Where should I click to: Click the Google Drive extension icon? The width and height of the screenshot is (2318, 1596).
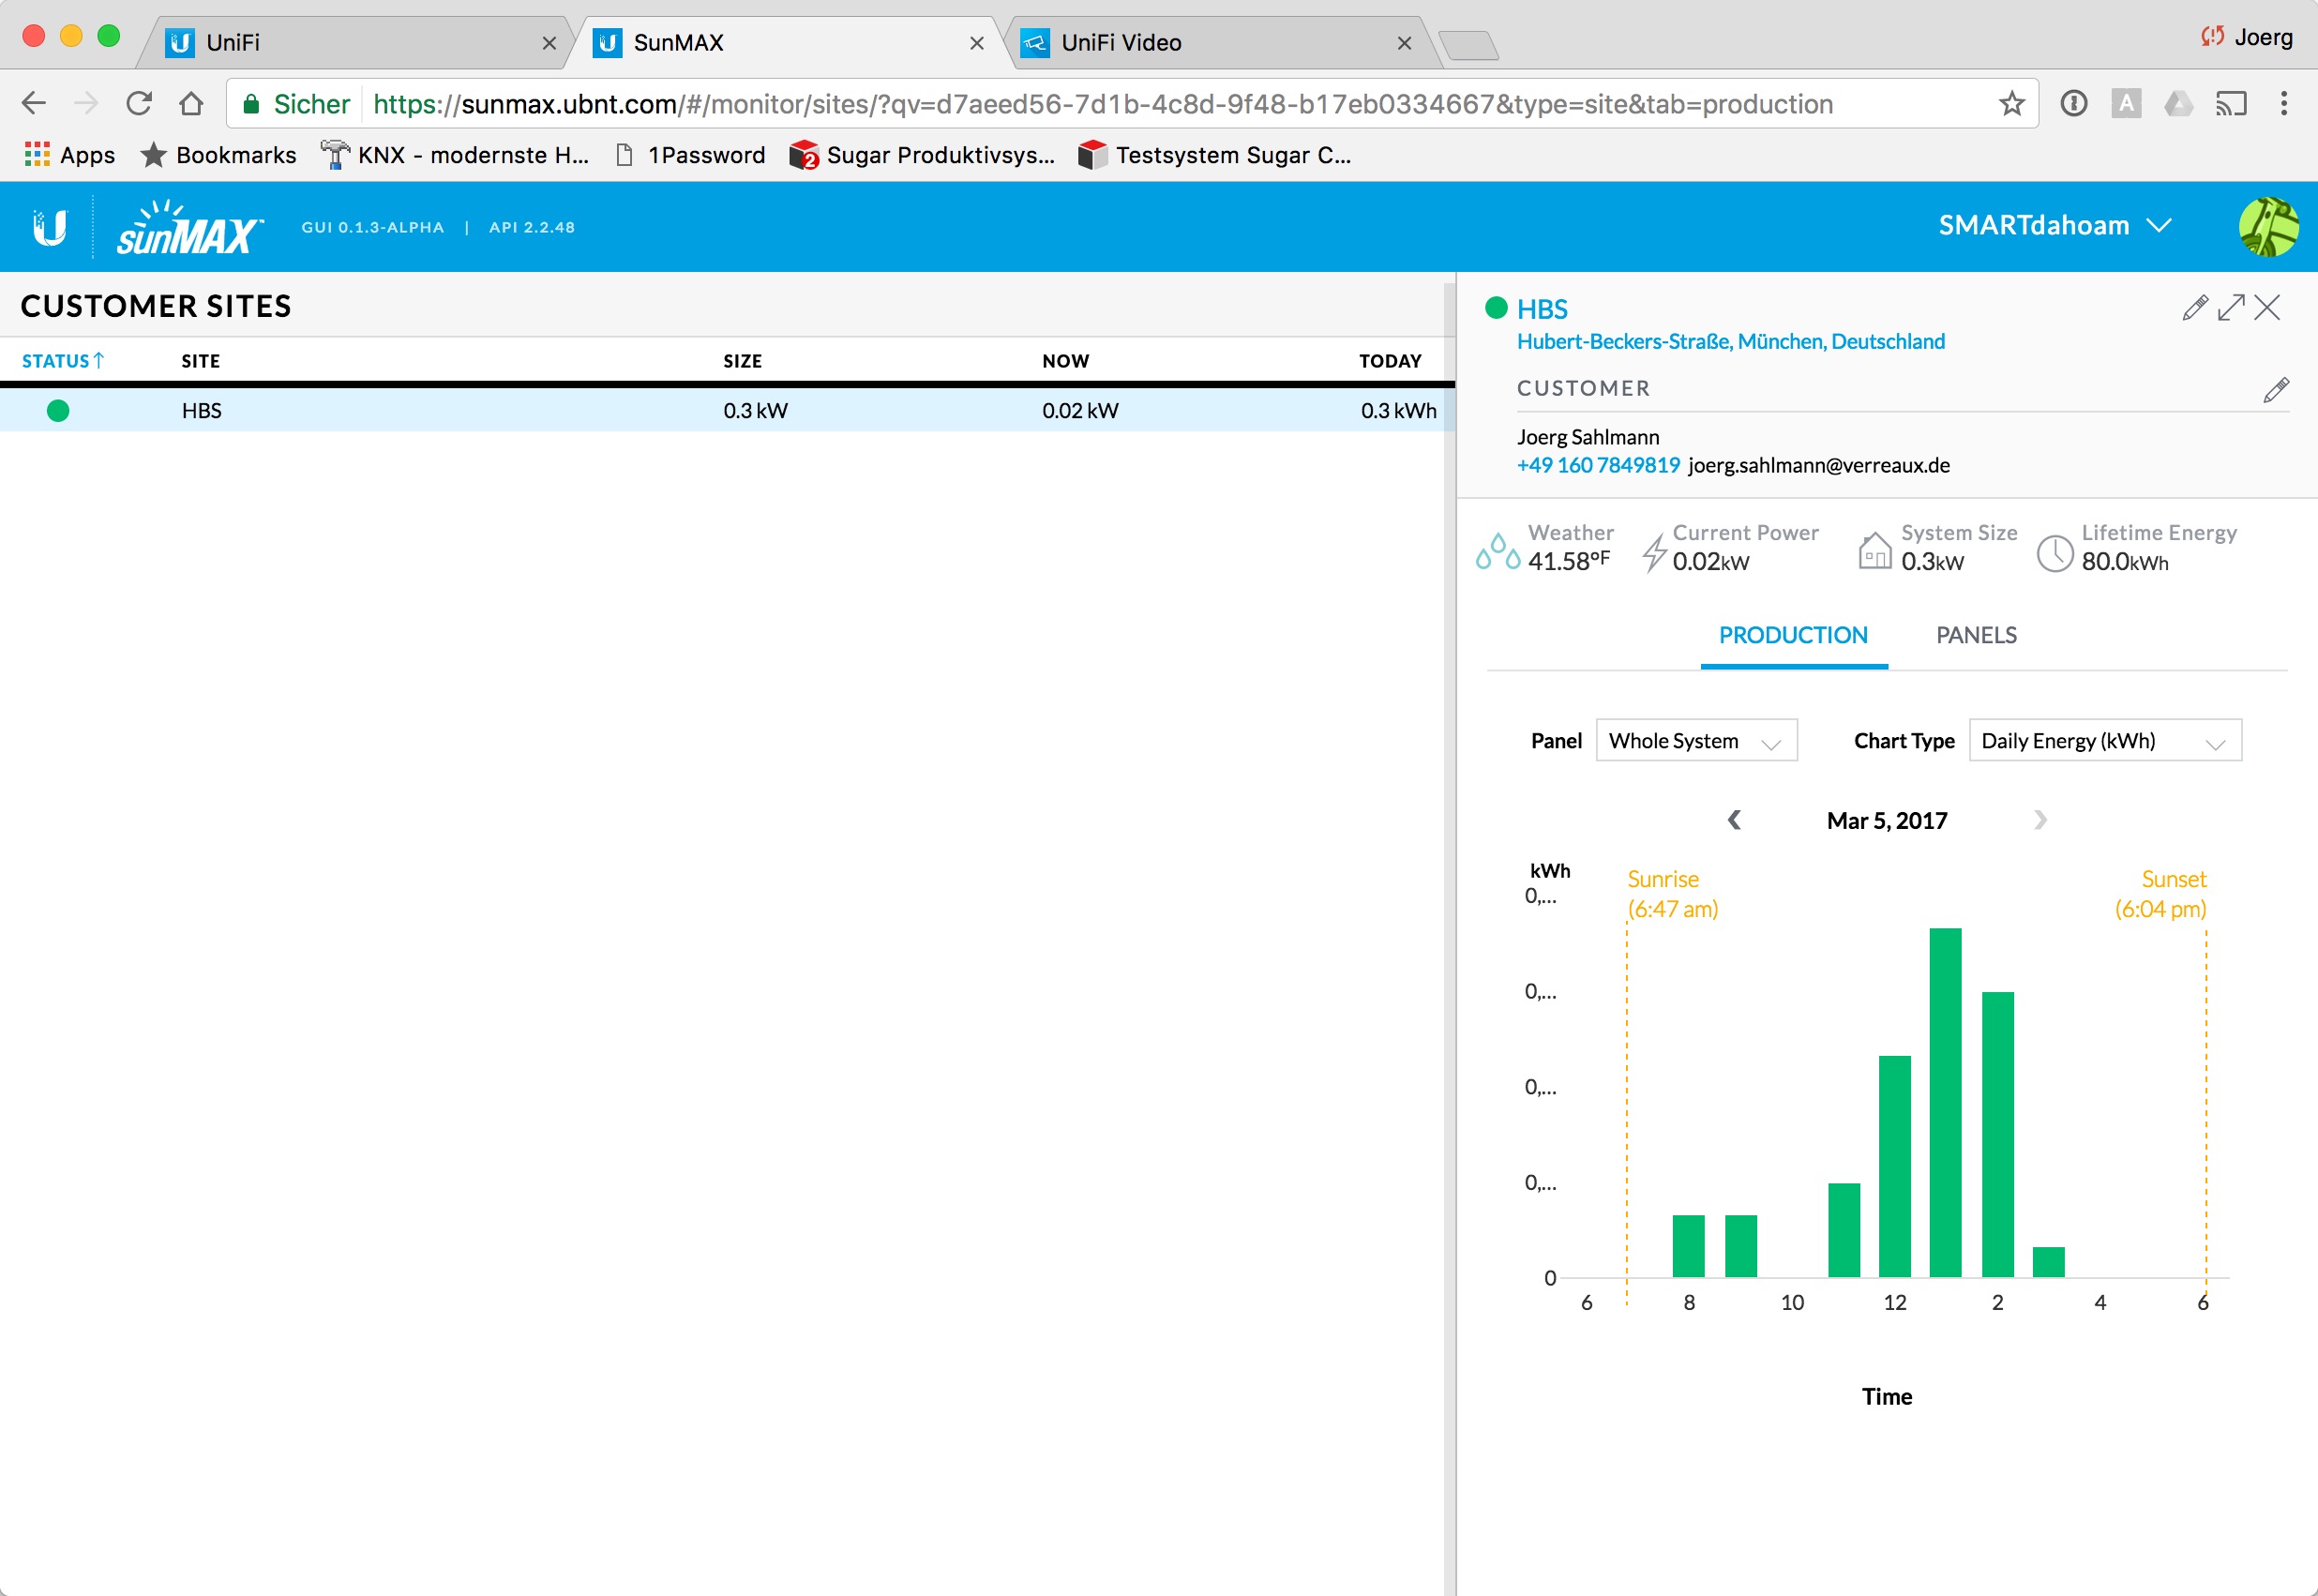pos(2178,103)
